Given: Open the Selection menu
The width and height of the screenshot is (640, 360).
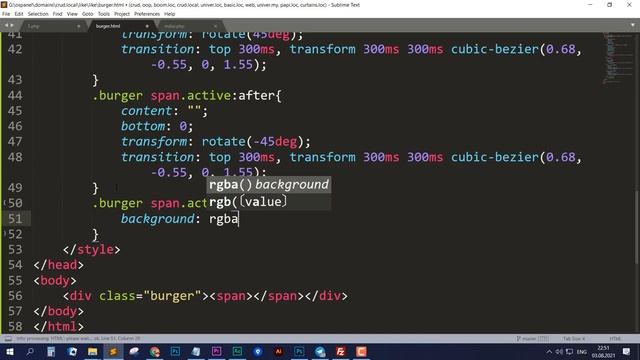Looking at the screenshot, I should click(38, 14).
